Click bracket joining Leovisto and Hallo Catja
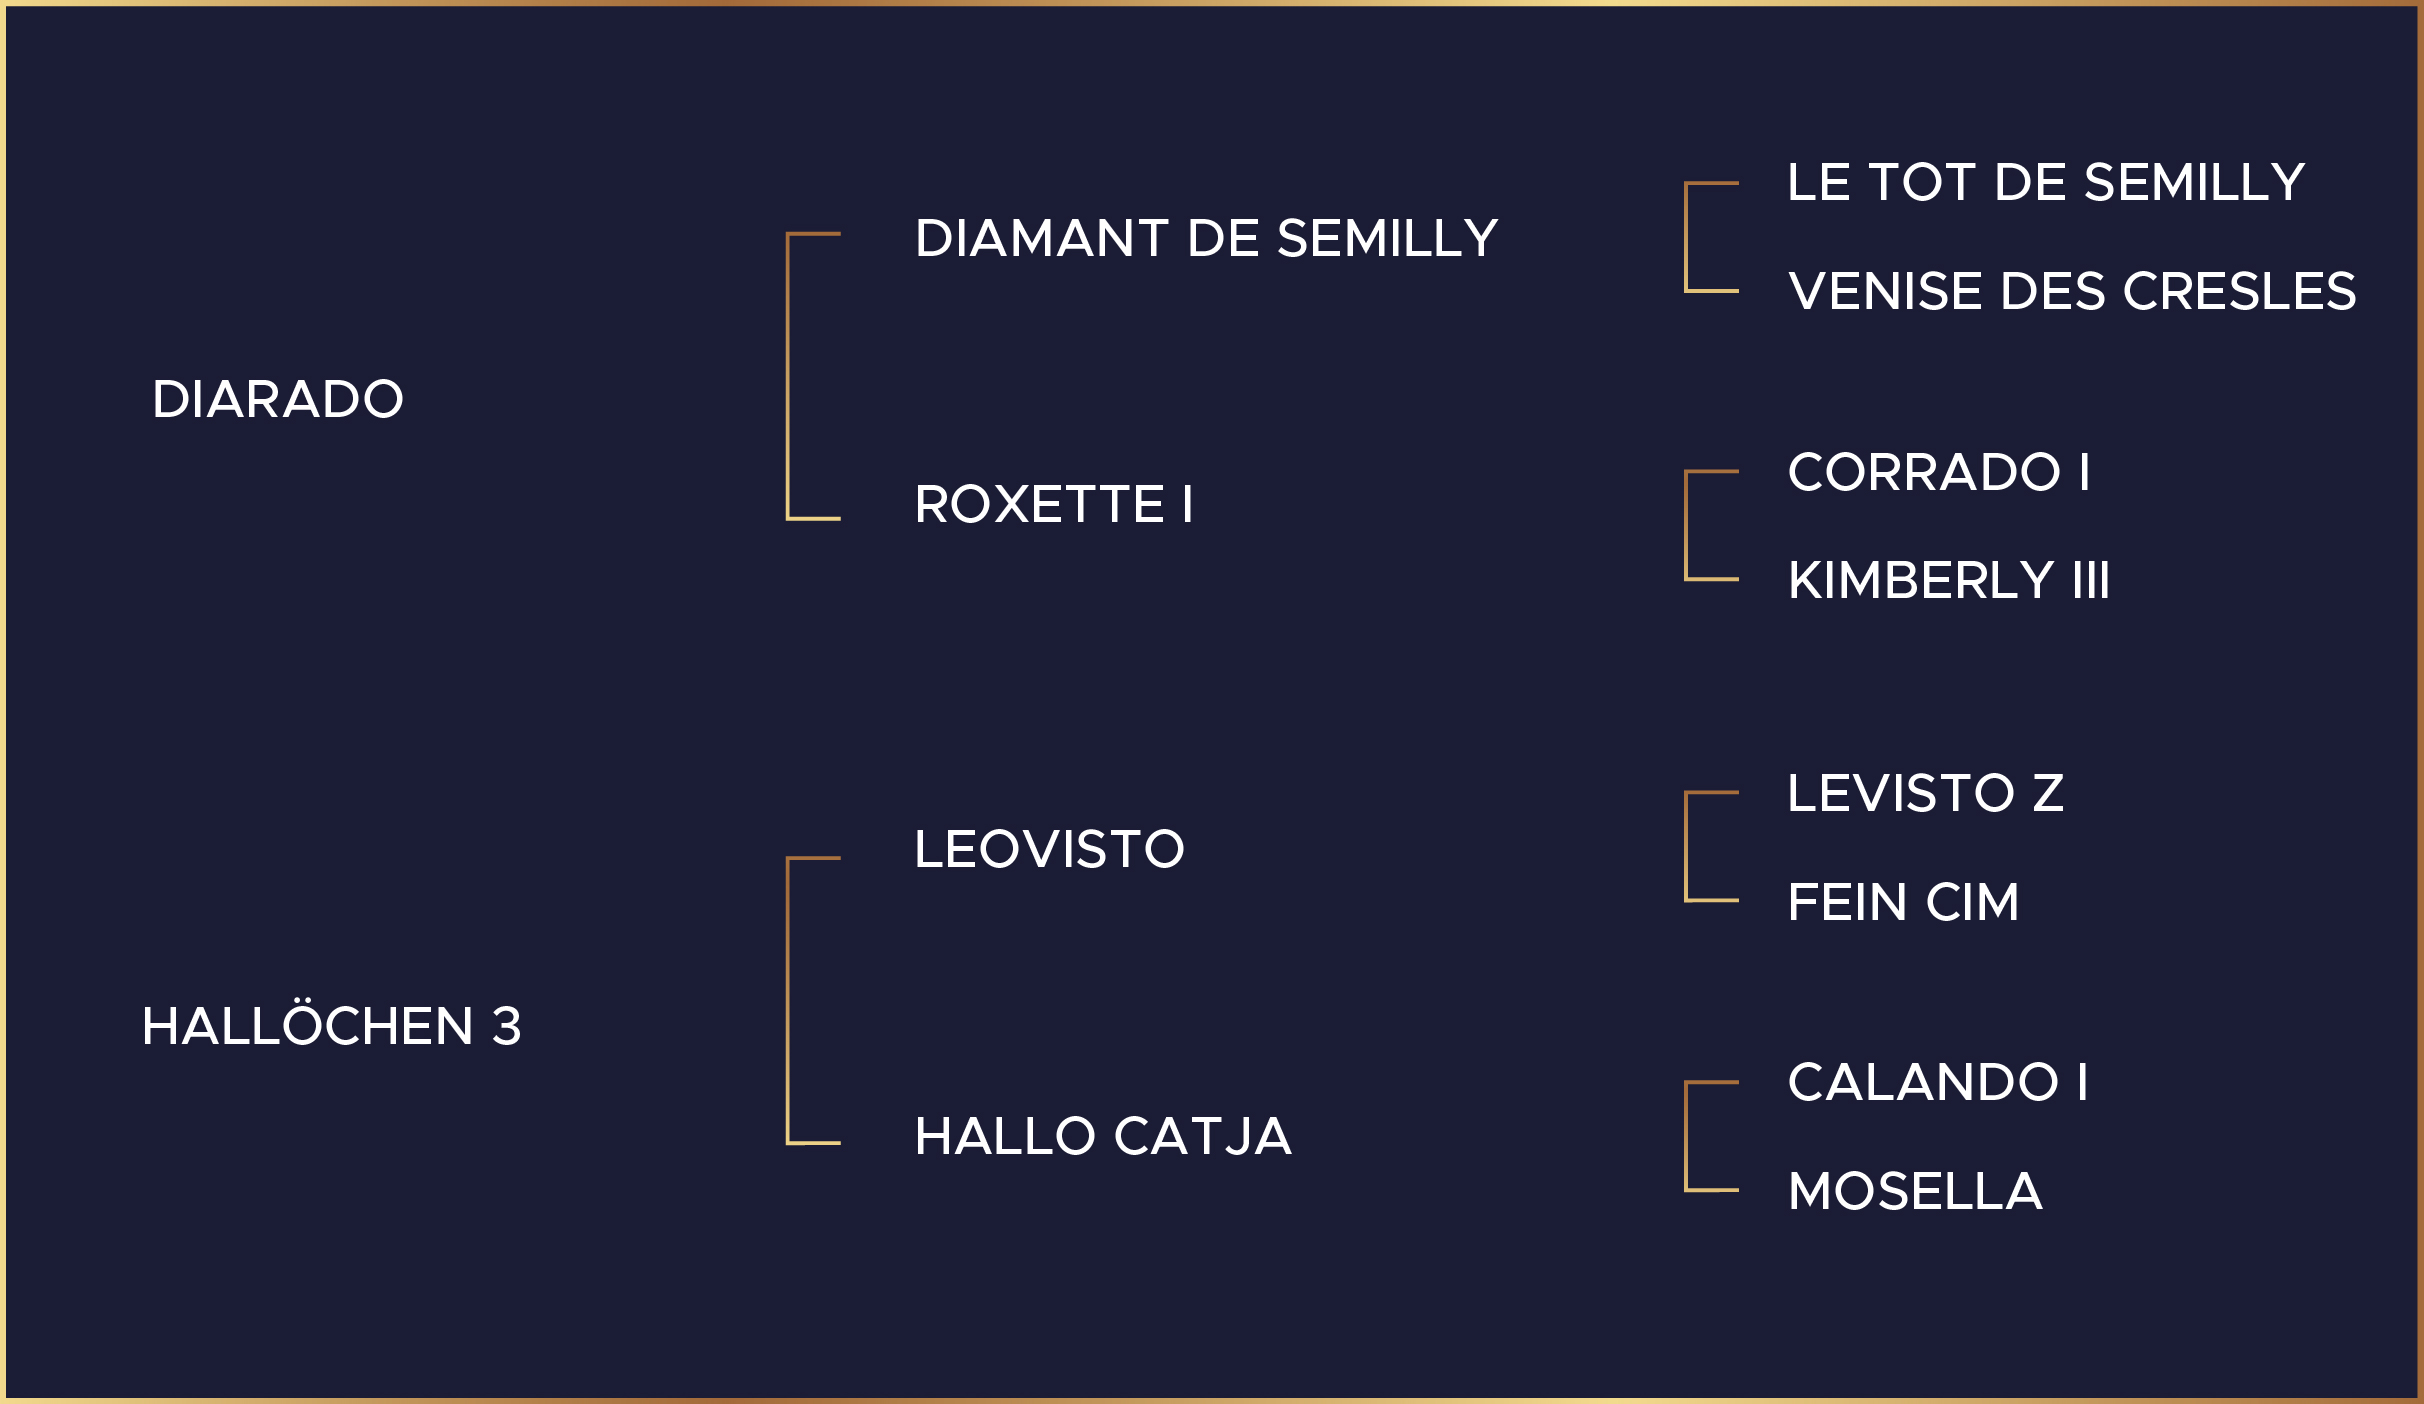Viewport: 2424px width, 1404px height. (789, 1000)
